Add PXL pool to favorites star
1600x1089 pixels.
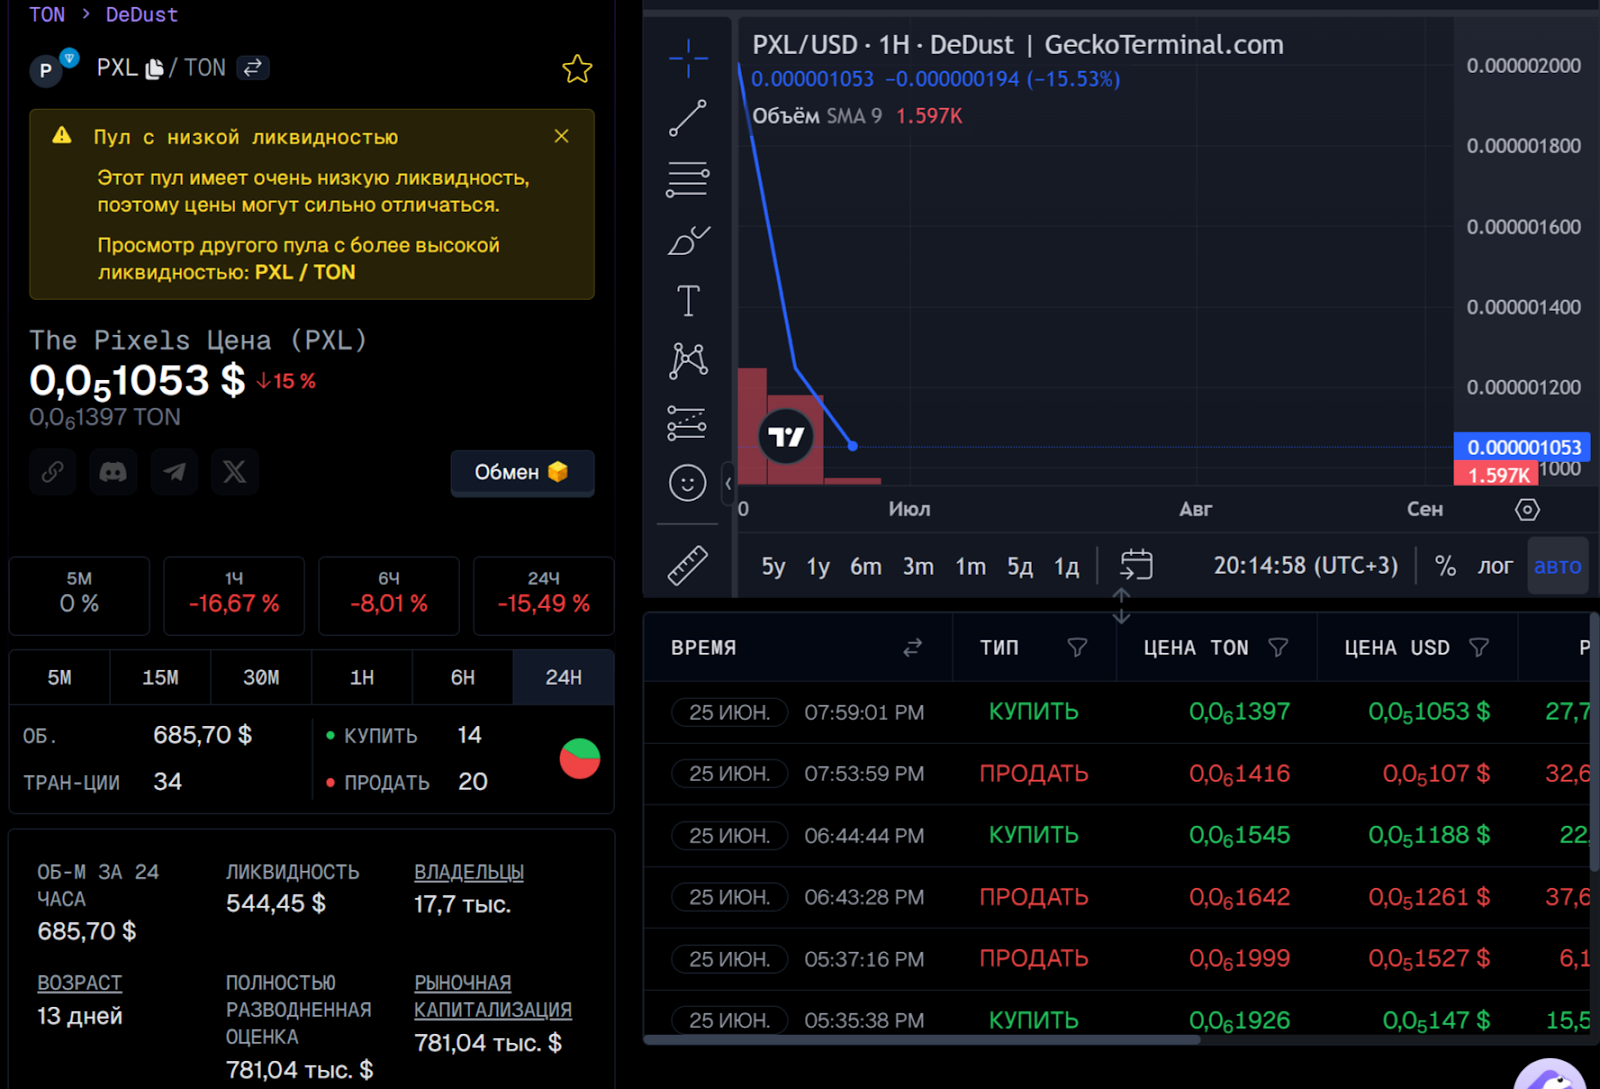pyautogui.click(x=577, y=69)
